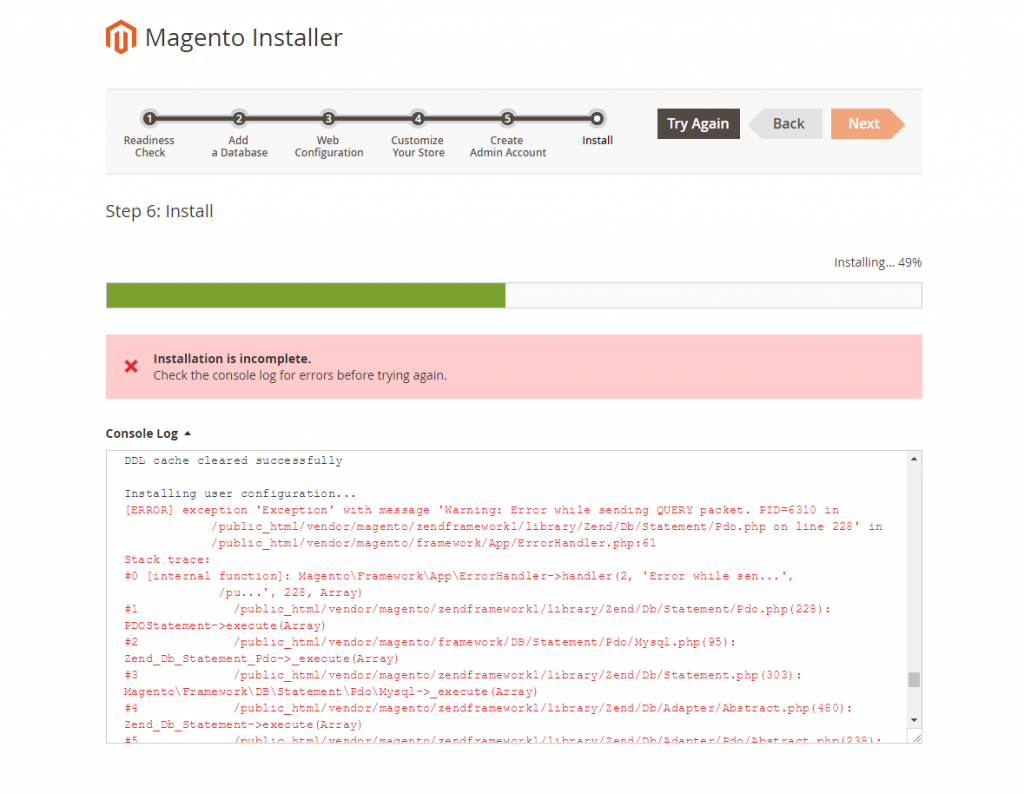Select the Add a Database step label

239,146
